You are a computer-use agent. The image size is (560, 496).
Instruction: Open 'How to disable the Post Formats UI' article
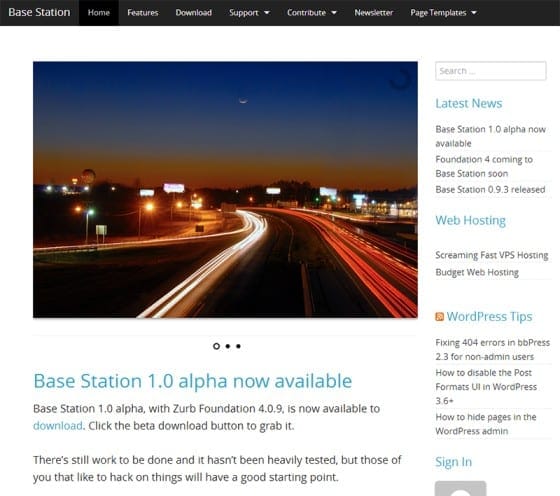coord(486,387)
